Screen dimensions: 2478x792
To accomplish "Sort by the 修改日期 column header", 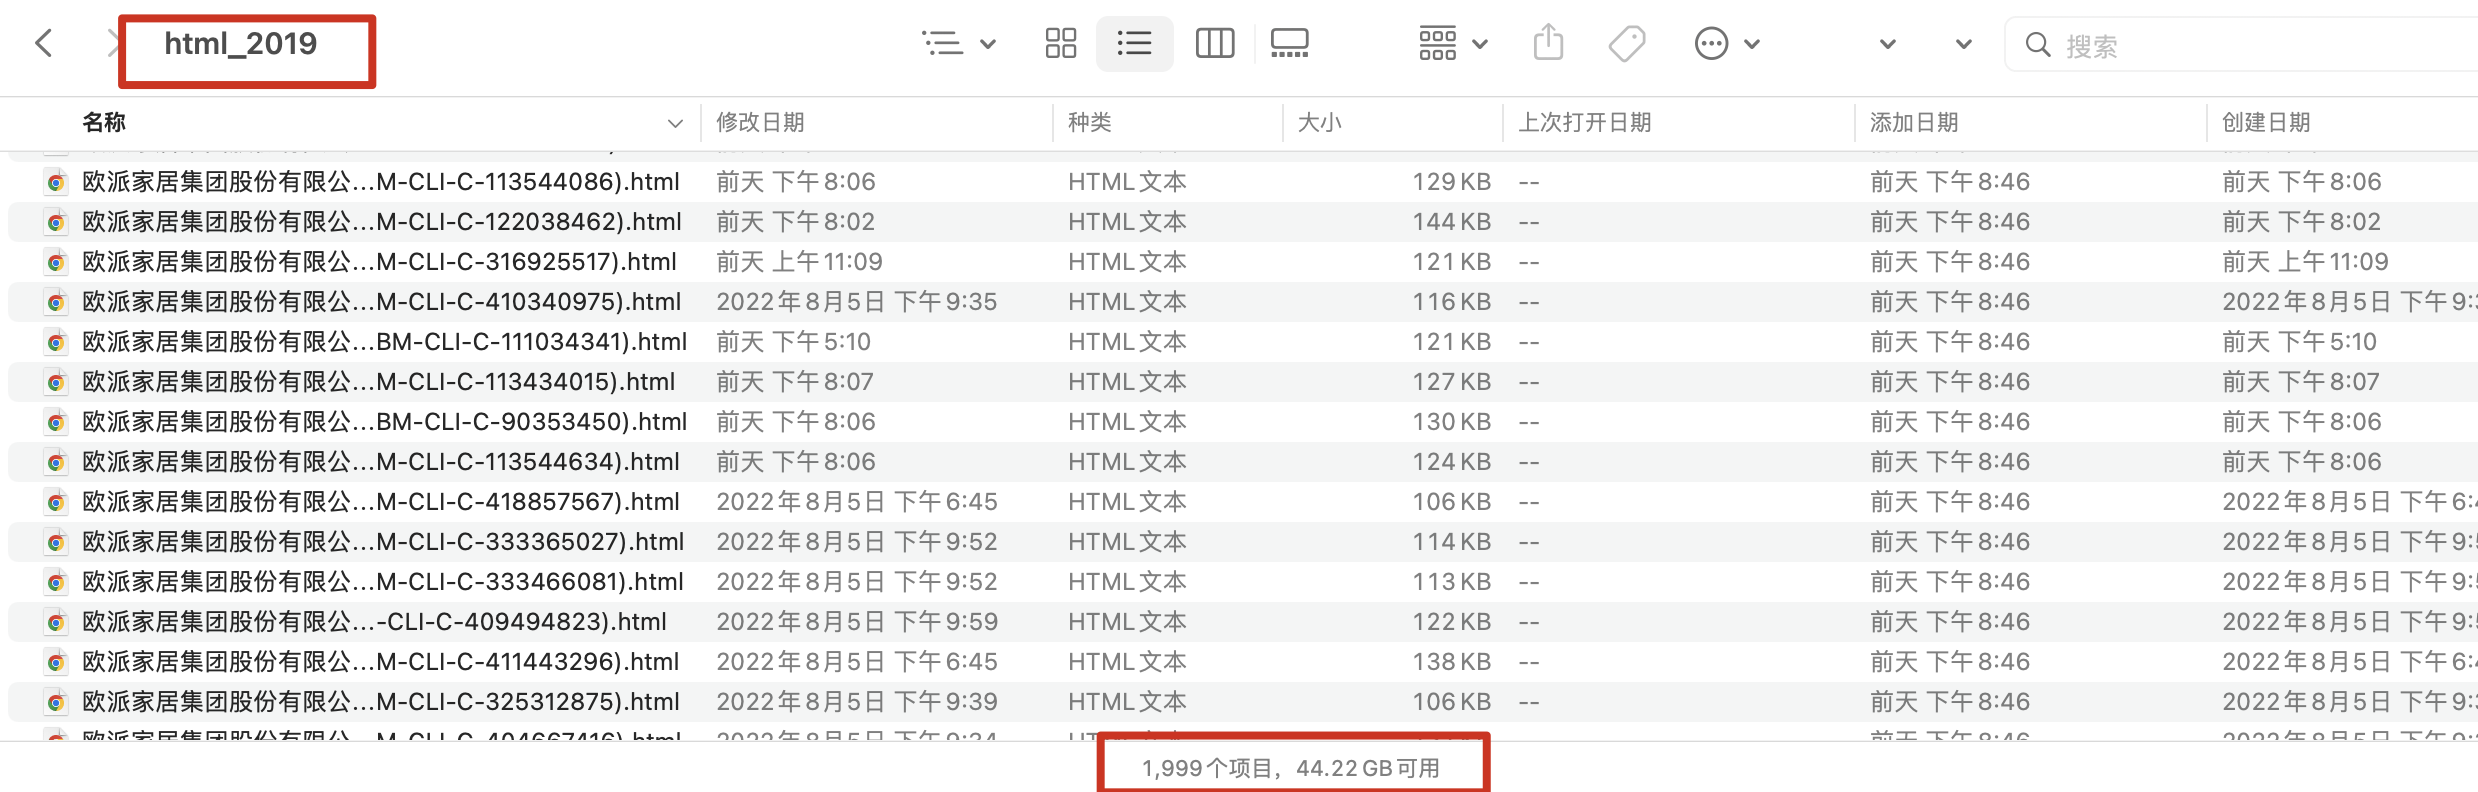I will click(x=761, y=123).
